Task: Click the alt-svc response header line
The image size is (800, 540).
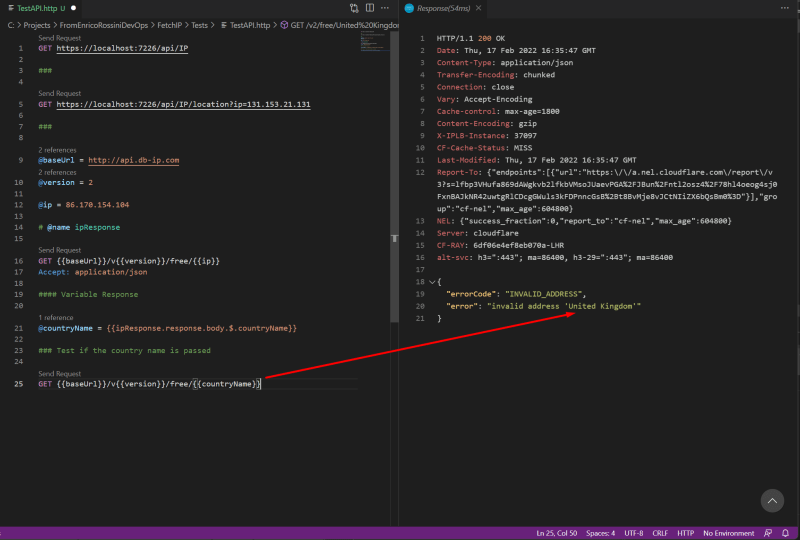Action: pos(555,258)
